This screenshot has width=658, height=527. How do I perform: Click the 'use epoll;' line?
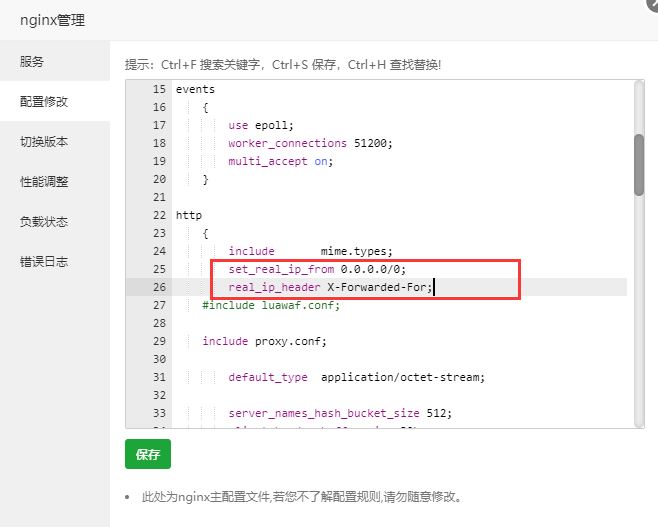point(260,125)
